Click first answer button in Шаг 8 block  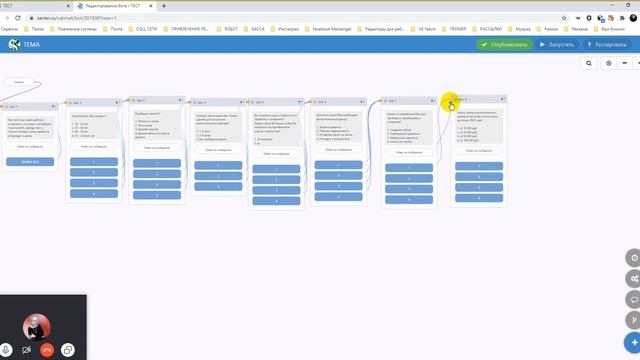pos(479,166)
